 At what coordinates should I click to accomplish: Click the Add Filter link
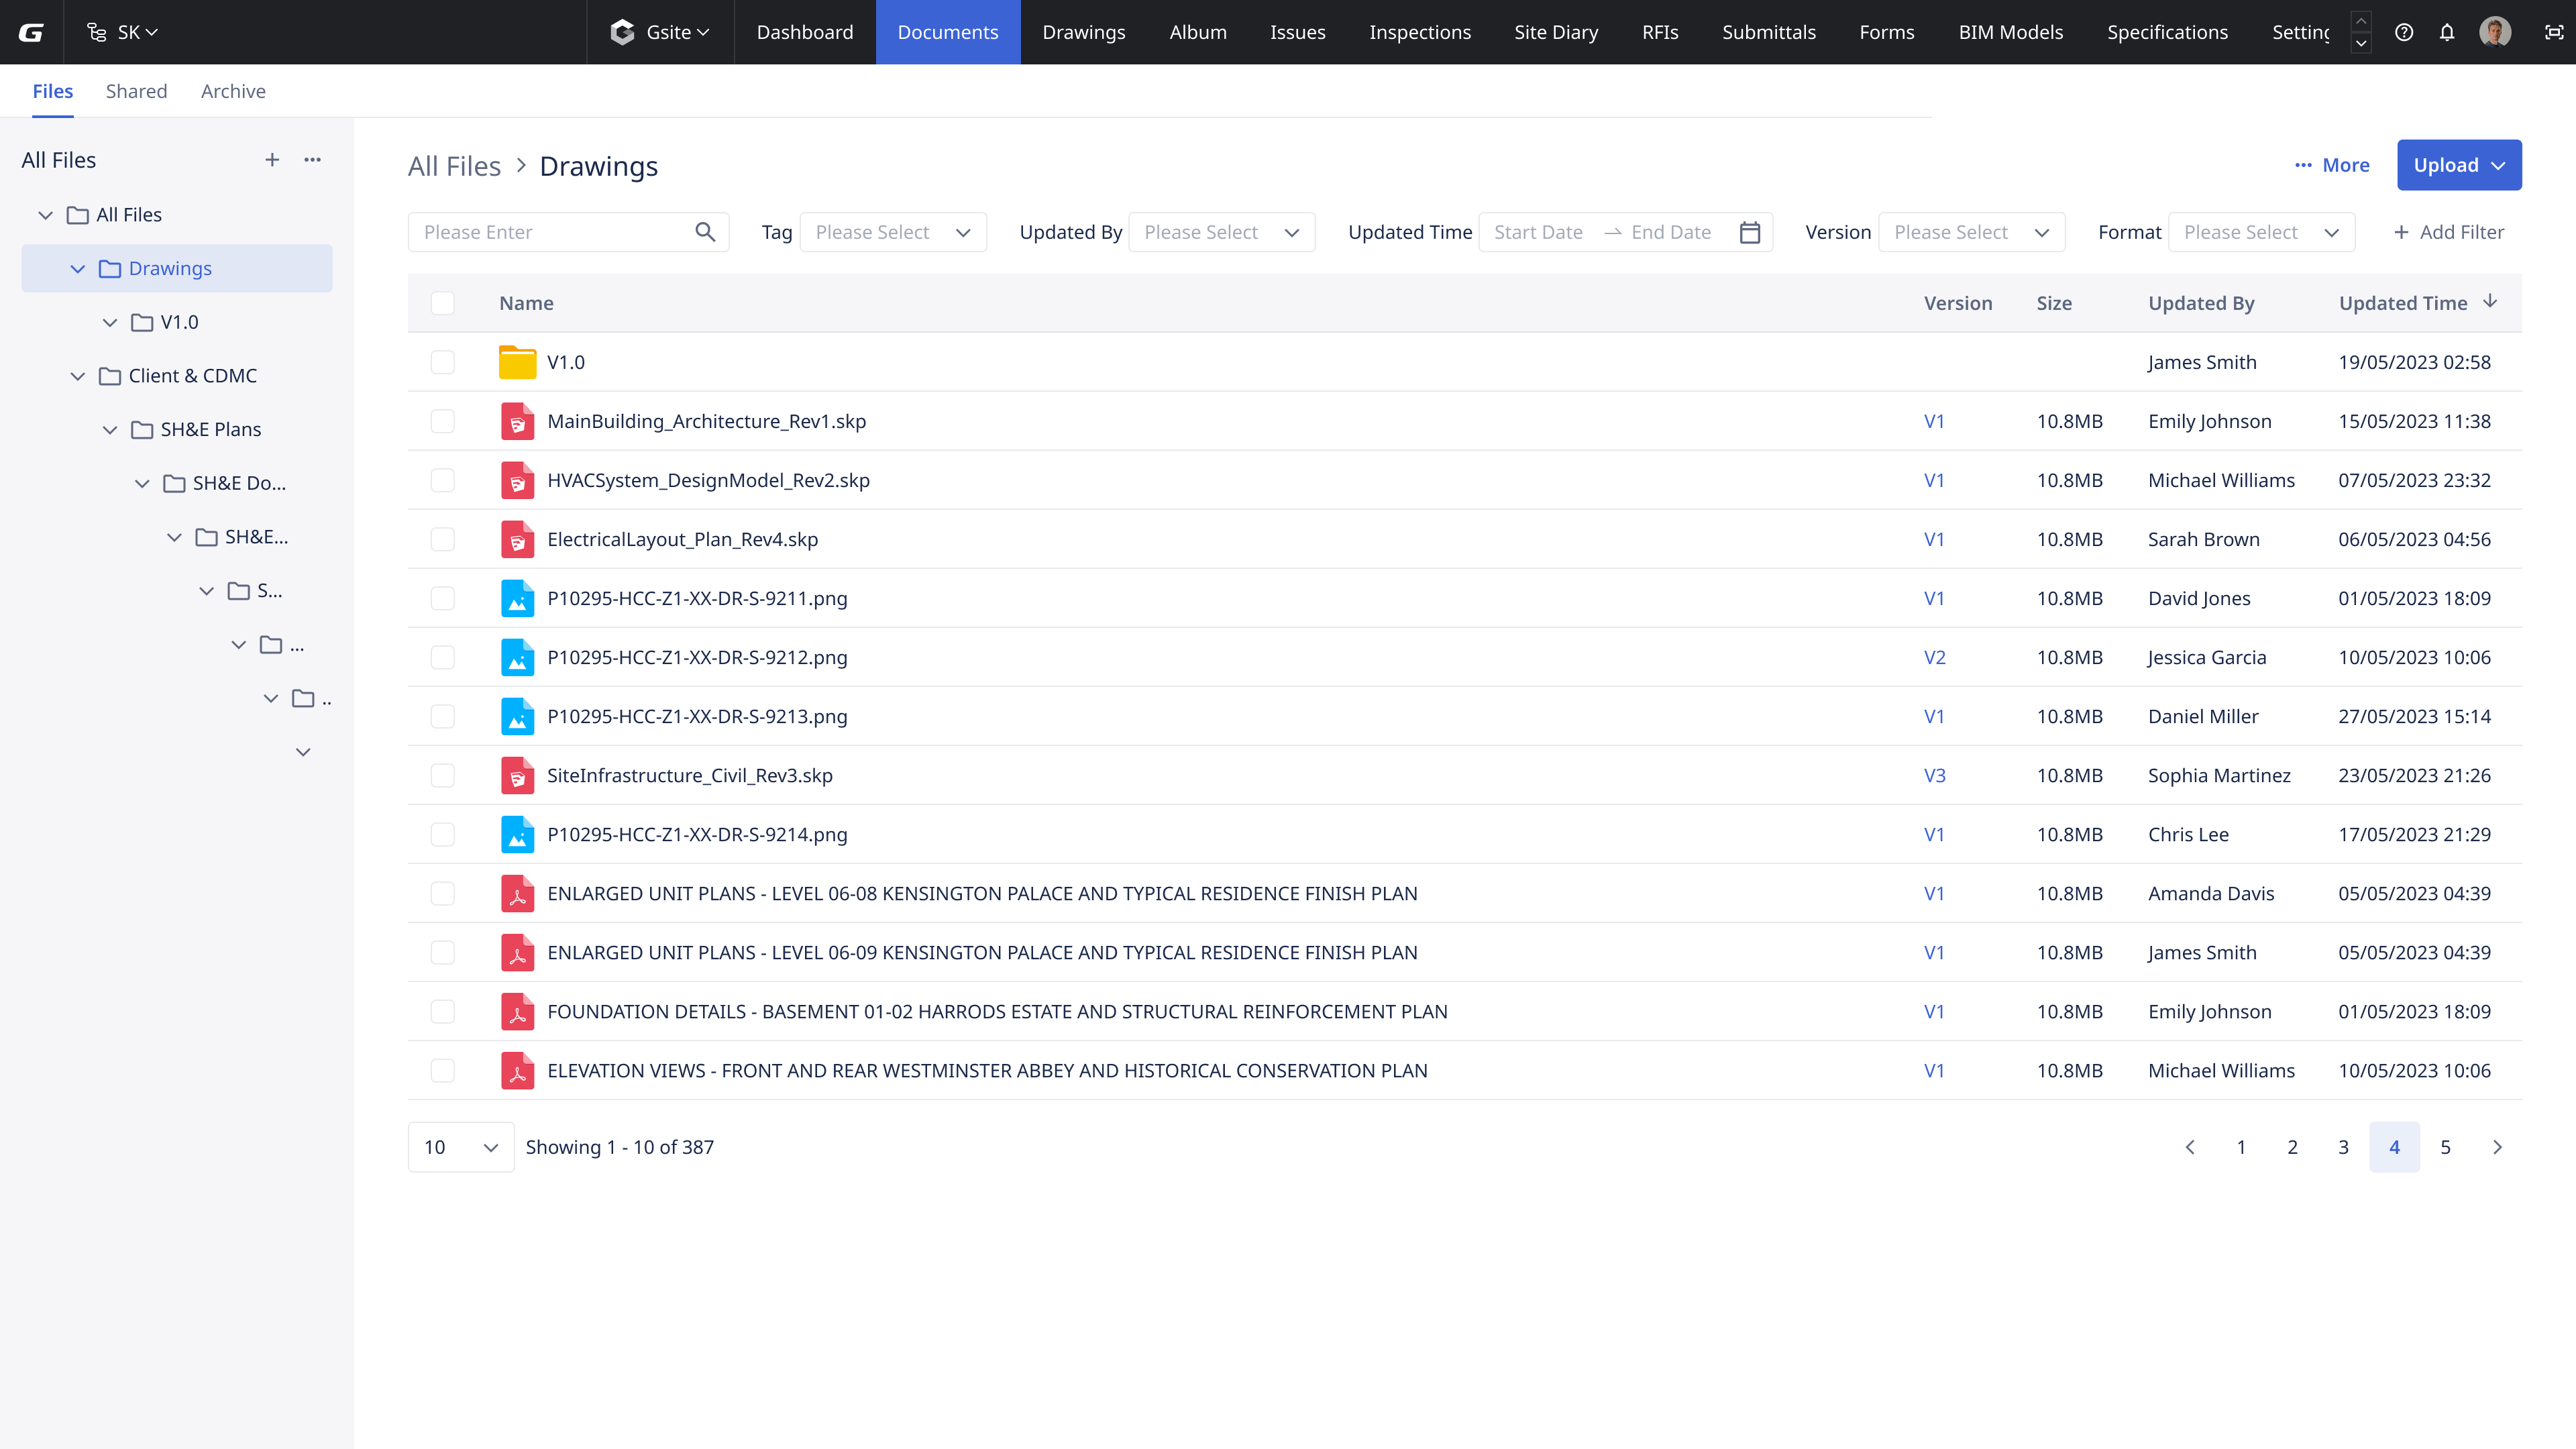2448,232
